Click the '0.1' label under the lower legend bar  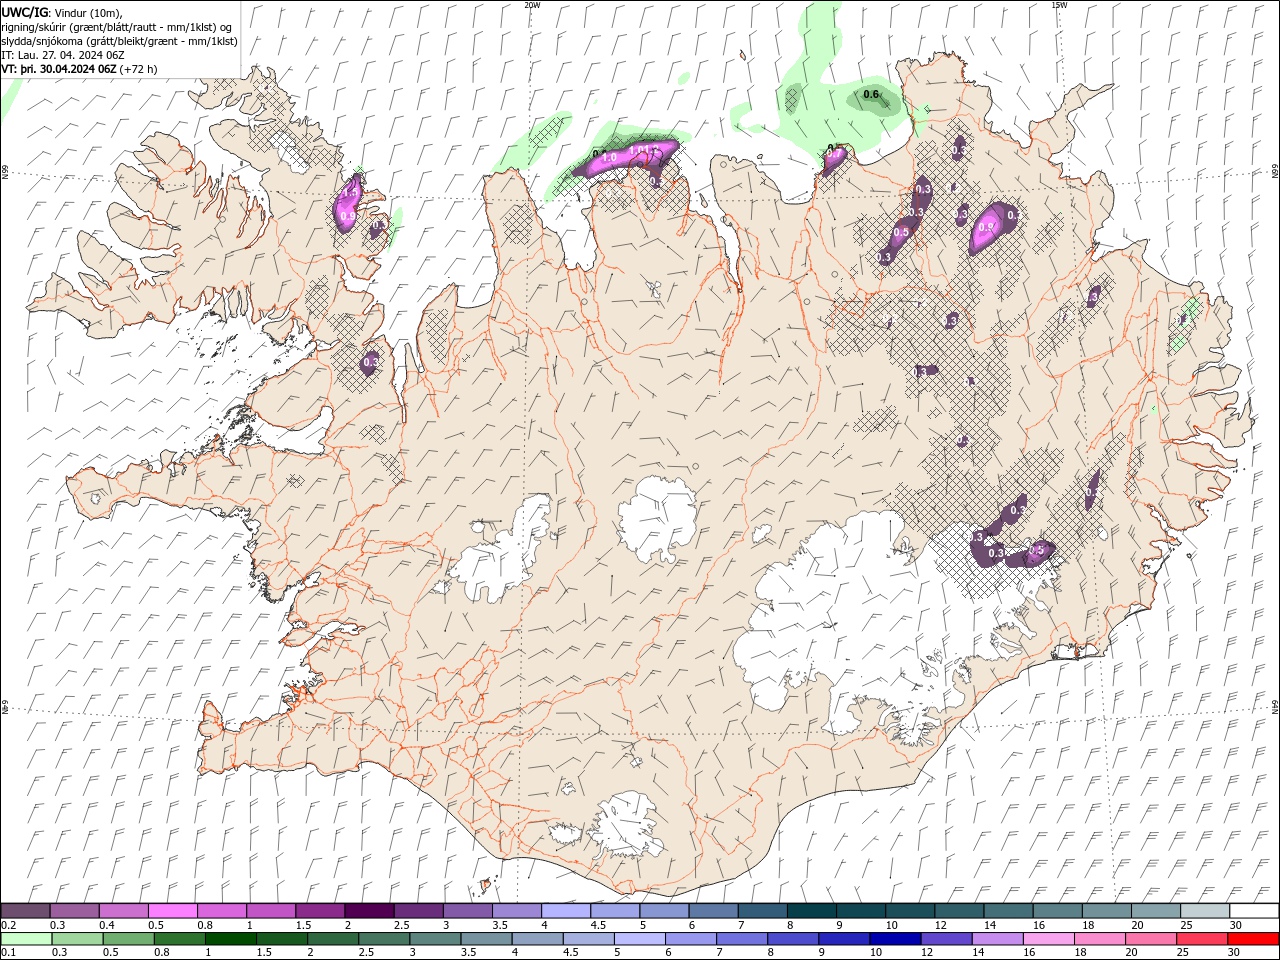point(8,953)
